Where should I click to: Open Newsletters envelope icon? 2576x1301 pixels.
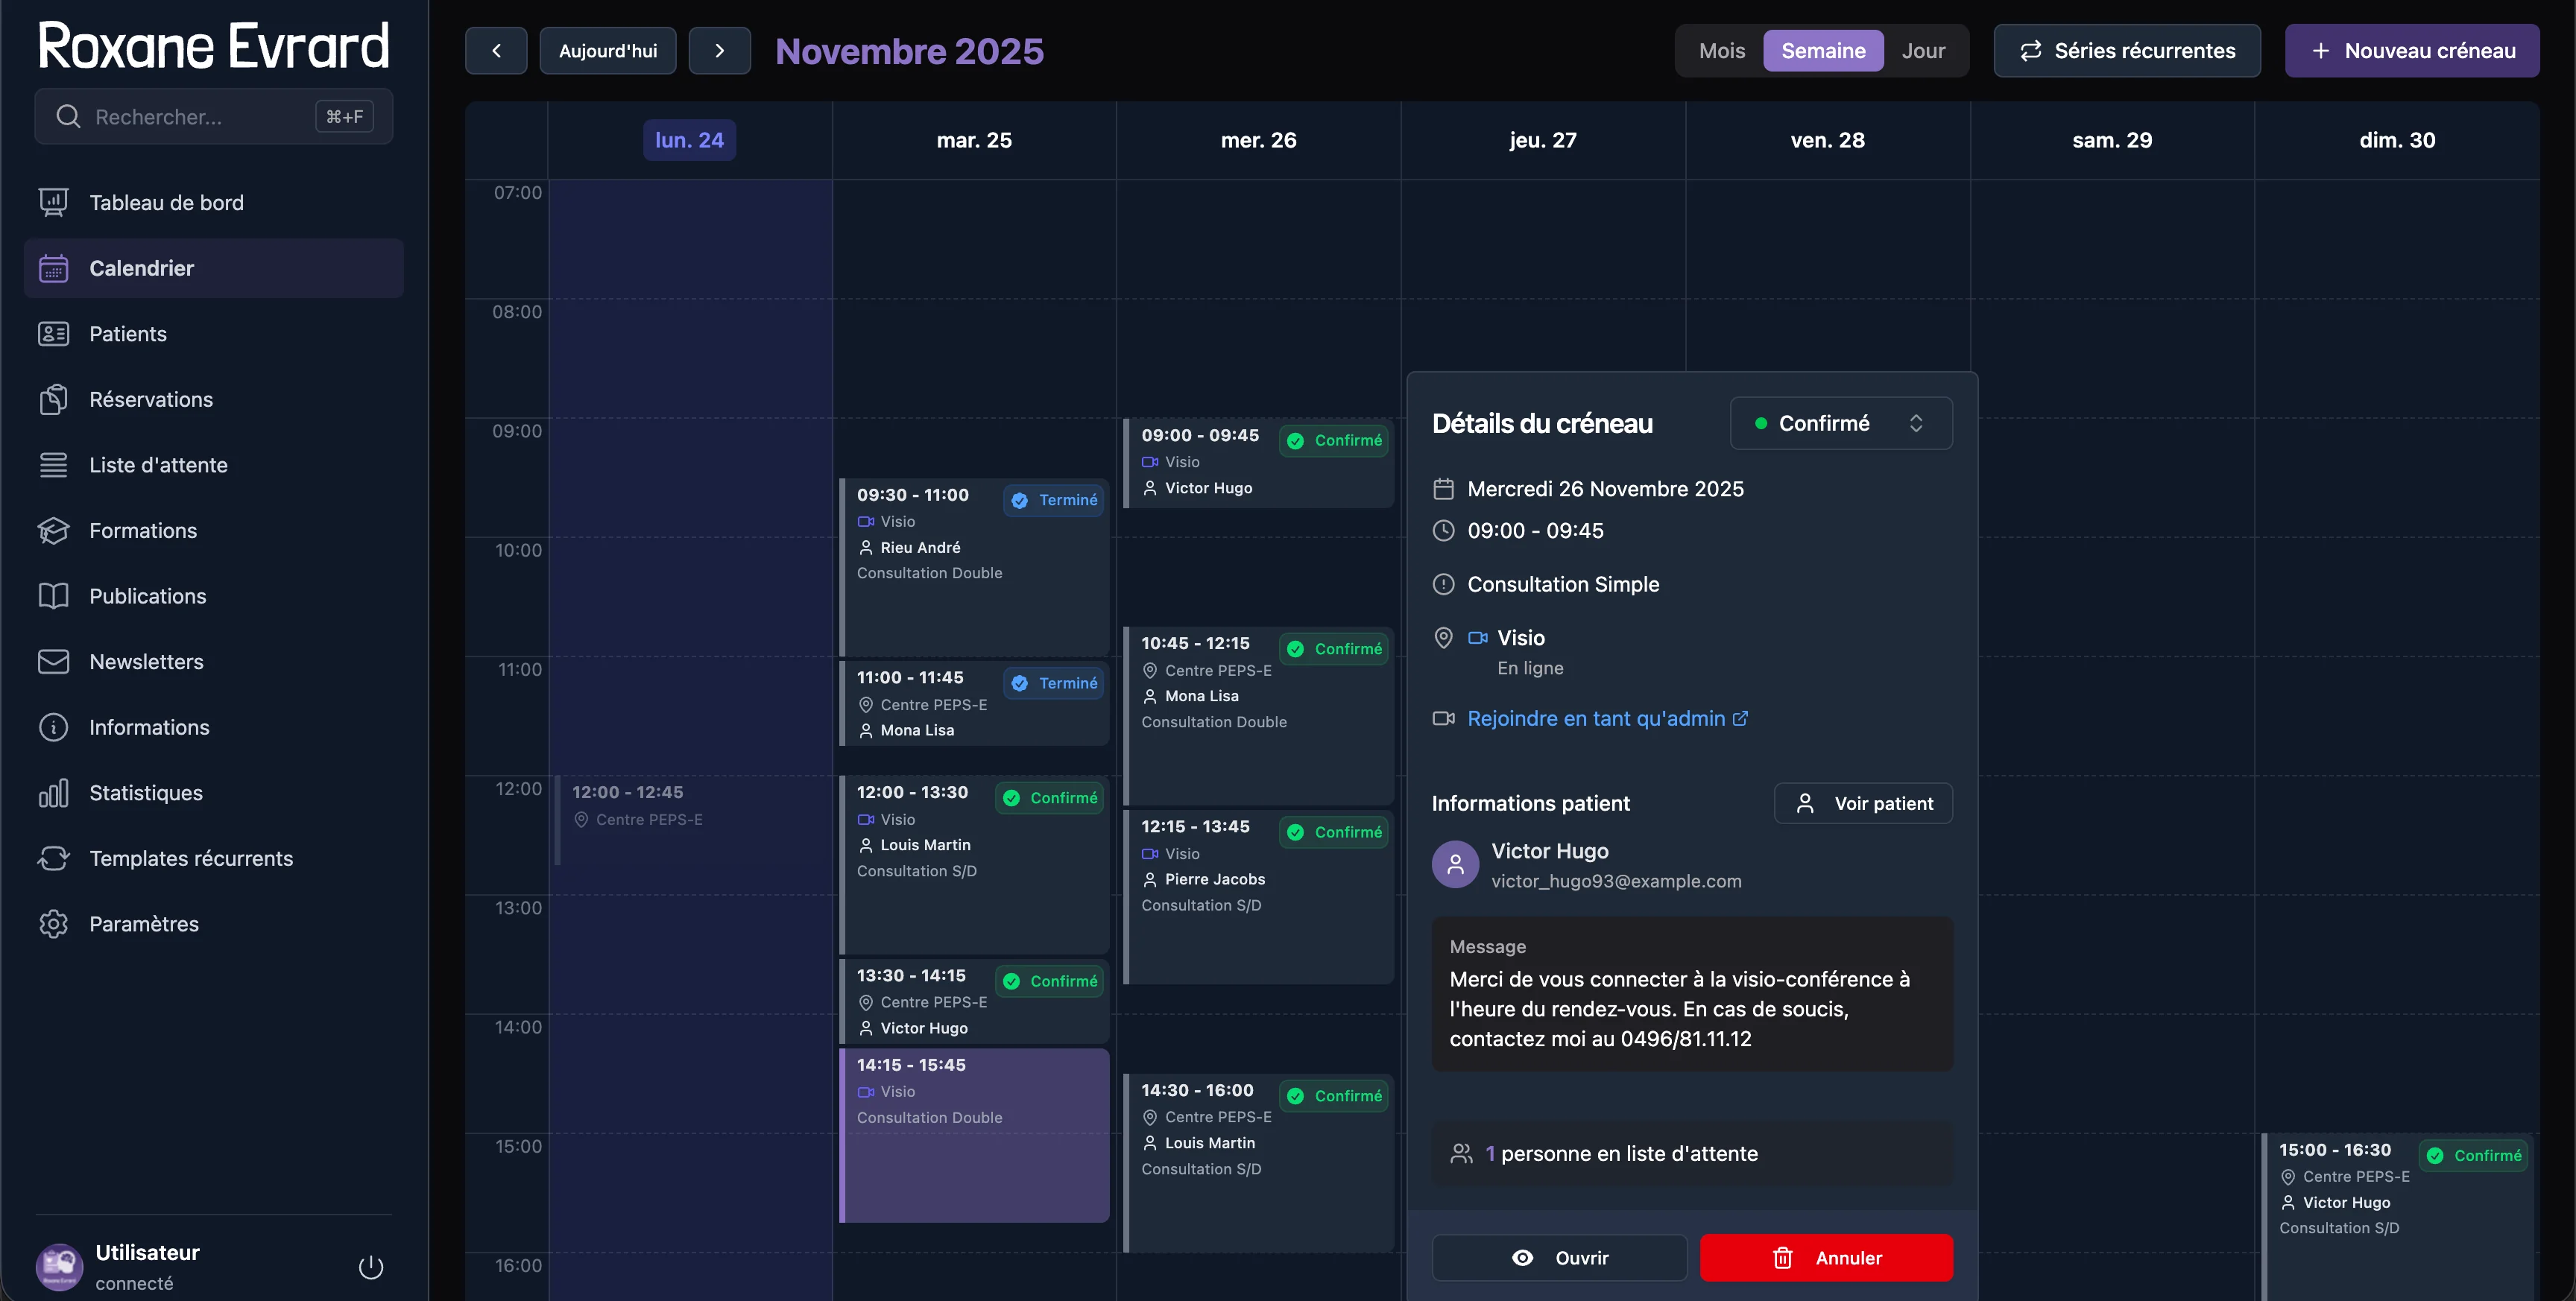[53, 661]
